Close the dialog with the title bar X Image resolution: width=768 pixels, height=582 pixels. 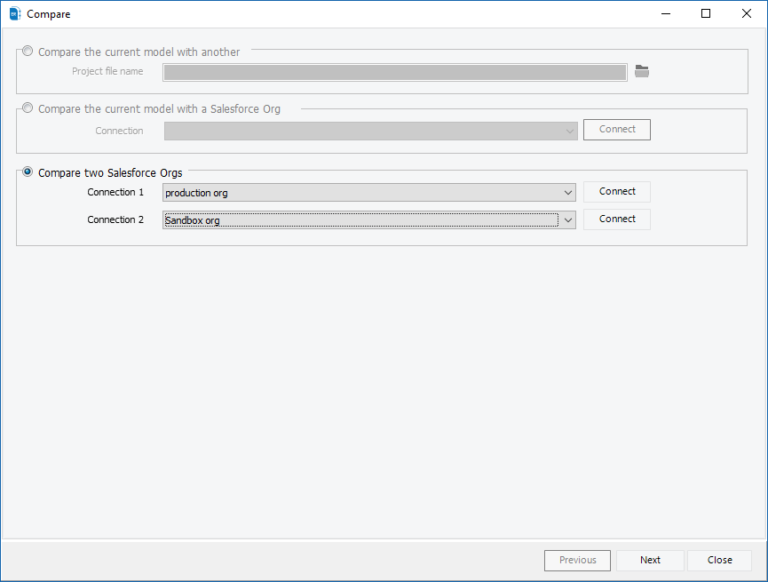tap(745, 14)
